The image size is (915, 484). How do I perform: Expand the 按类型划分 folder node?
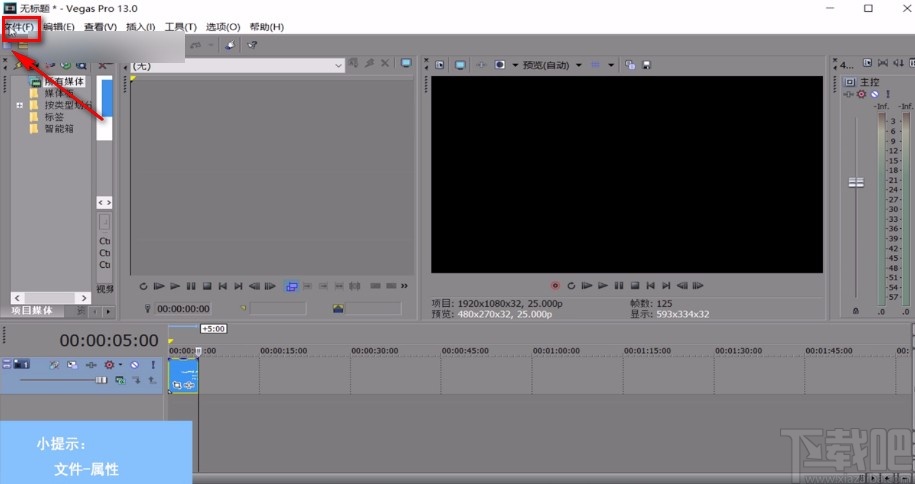pos(19,106)
